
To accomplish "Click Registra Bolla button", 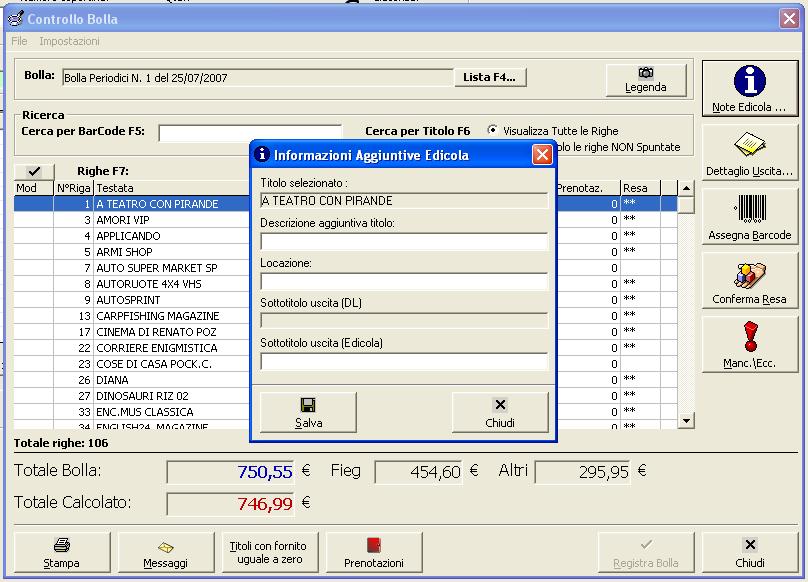I will [x=646, y=553].
